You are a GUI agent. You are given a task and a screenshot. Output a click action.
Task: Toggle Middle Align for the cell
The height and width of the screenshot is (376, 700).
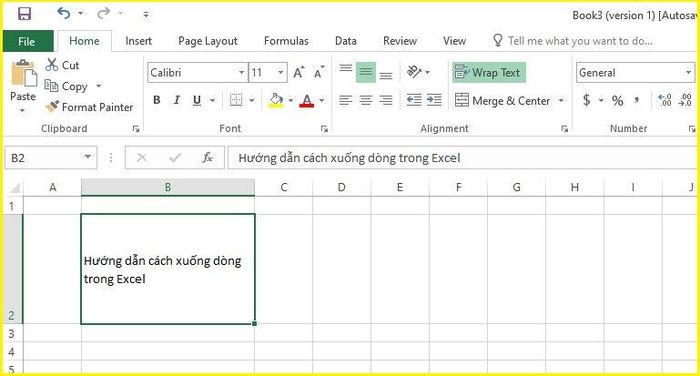click(366, 72)
